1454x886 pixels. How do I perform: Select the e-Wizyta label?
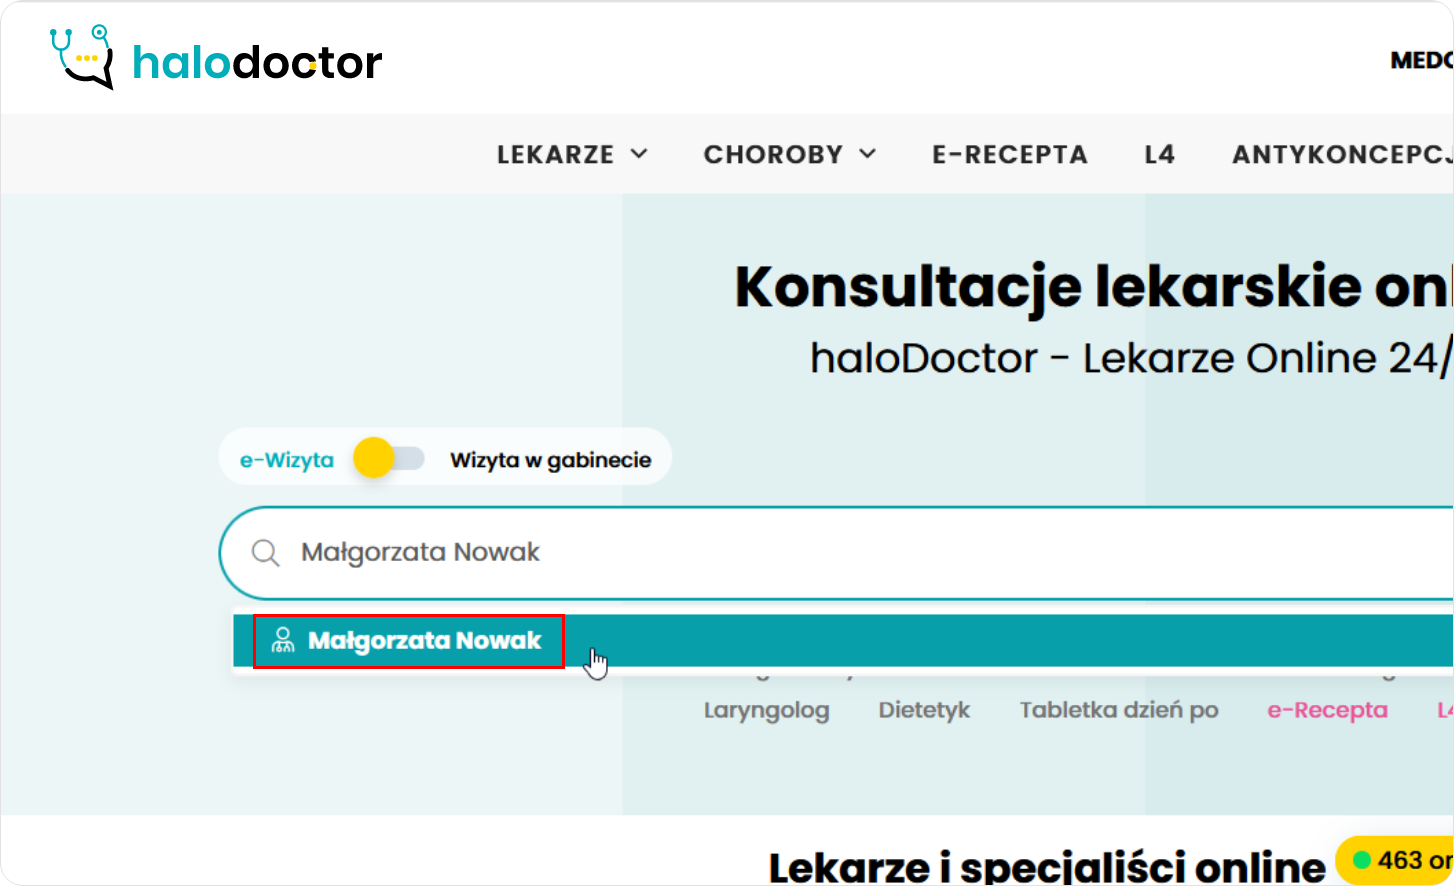point(287,460)
